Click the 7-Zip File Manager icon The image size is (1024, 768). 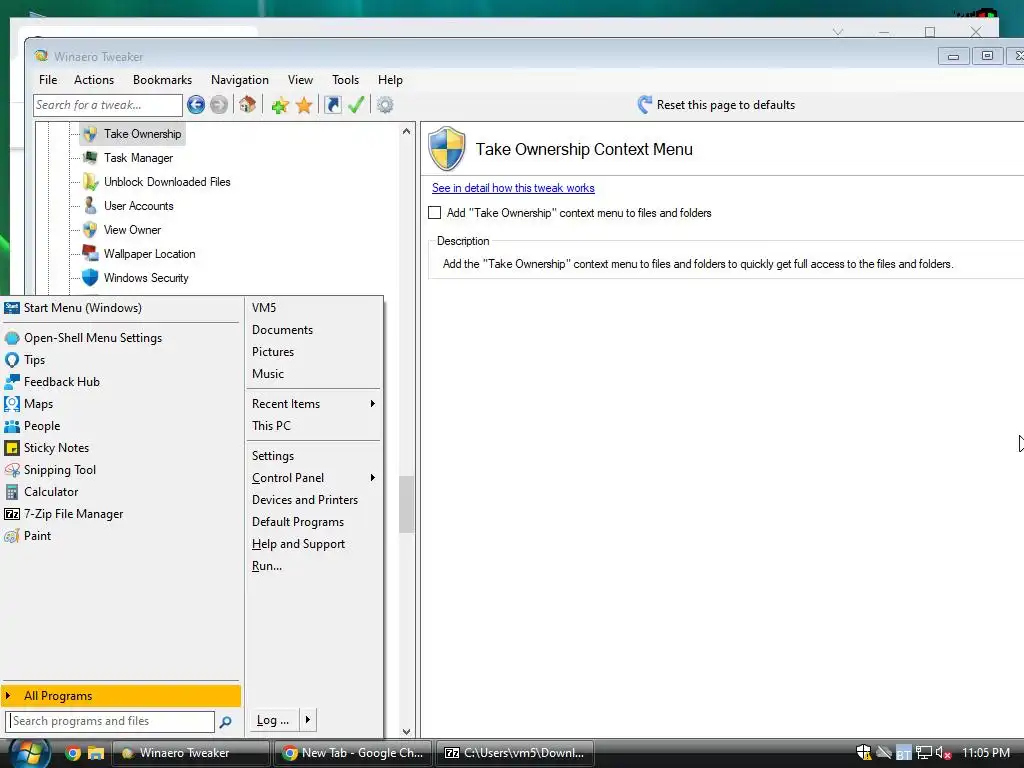(12, 514)
